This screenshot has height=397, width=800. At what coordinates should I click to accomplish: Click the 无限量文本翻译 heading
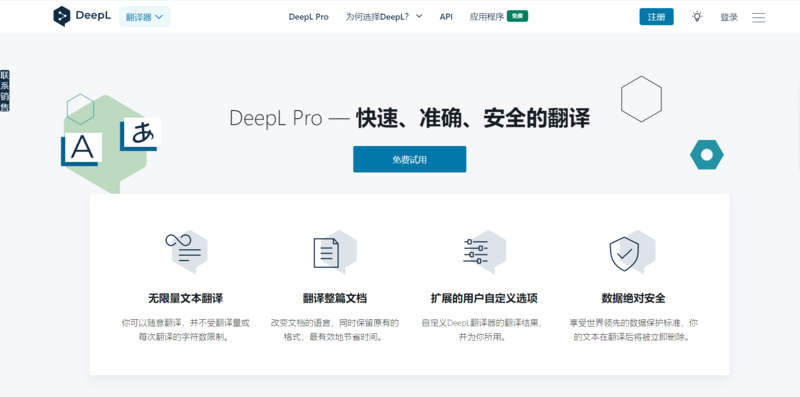(185, 299)
